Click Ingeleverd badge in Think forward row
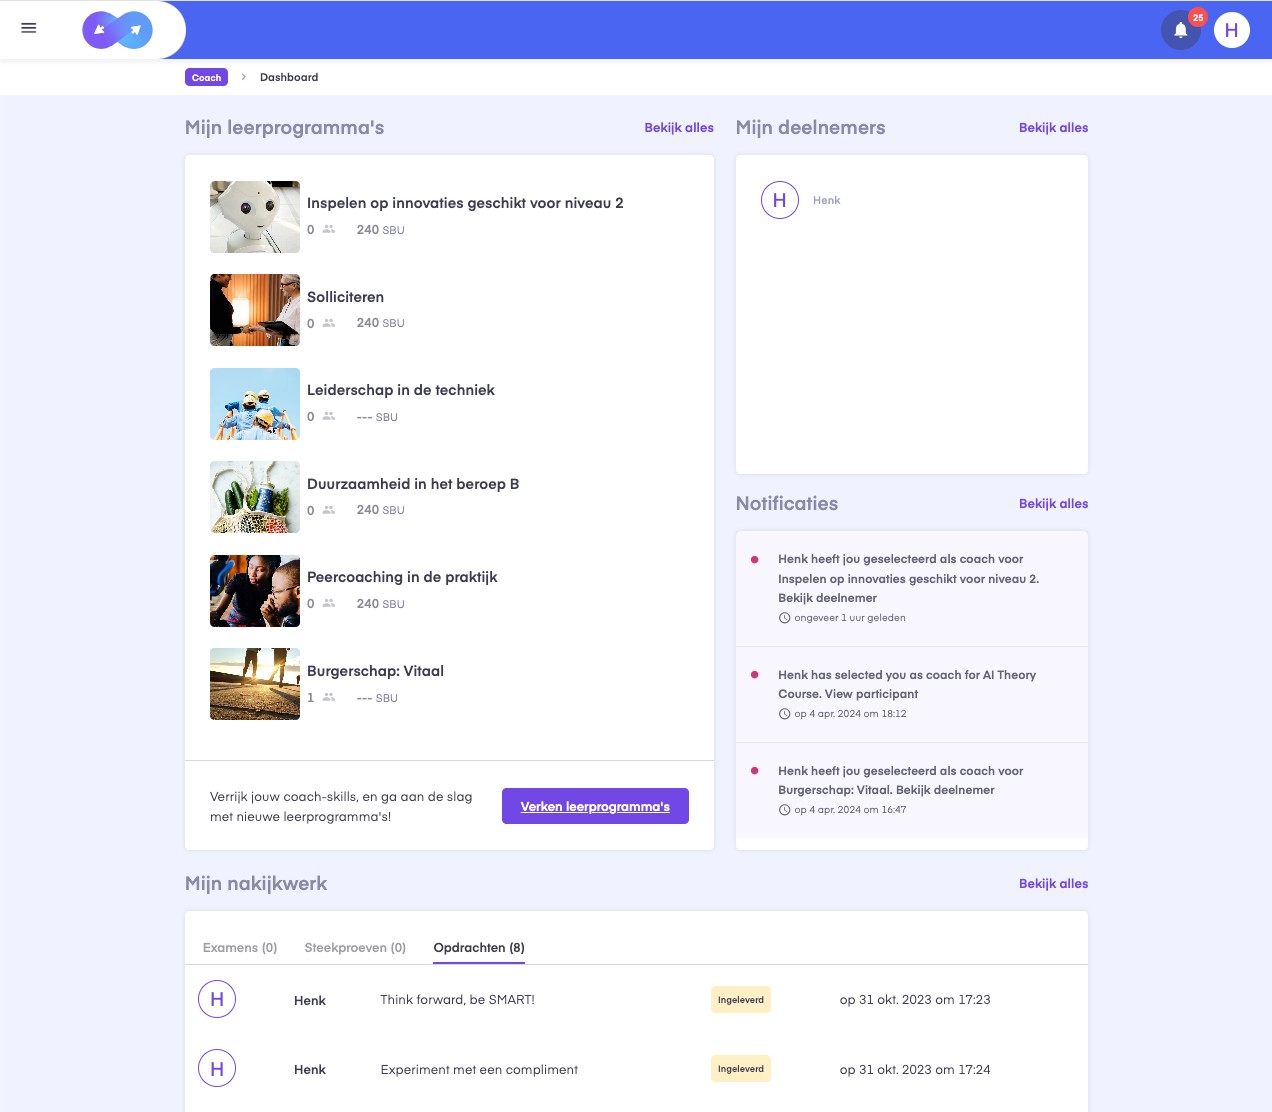Screen dimensions: 1272x1112 click(x=741, y=1000)
